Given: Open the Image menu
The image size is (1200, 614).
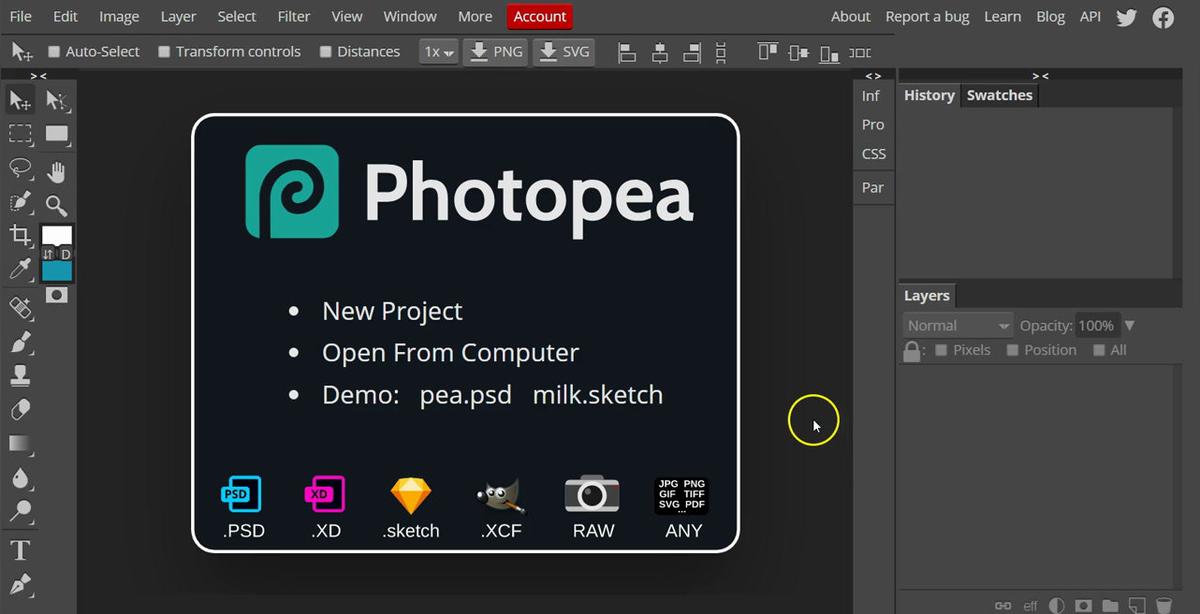Looking at the screenshot, I should tap(119, 16).
